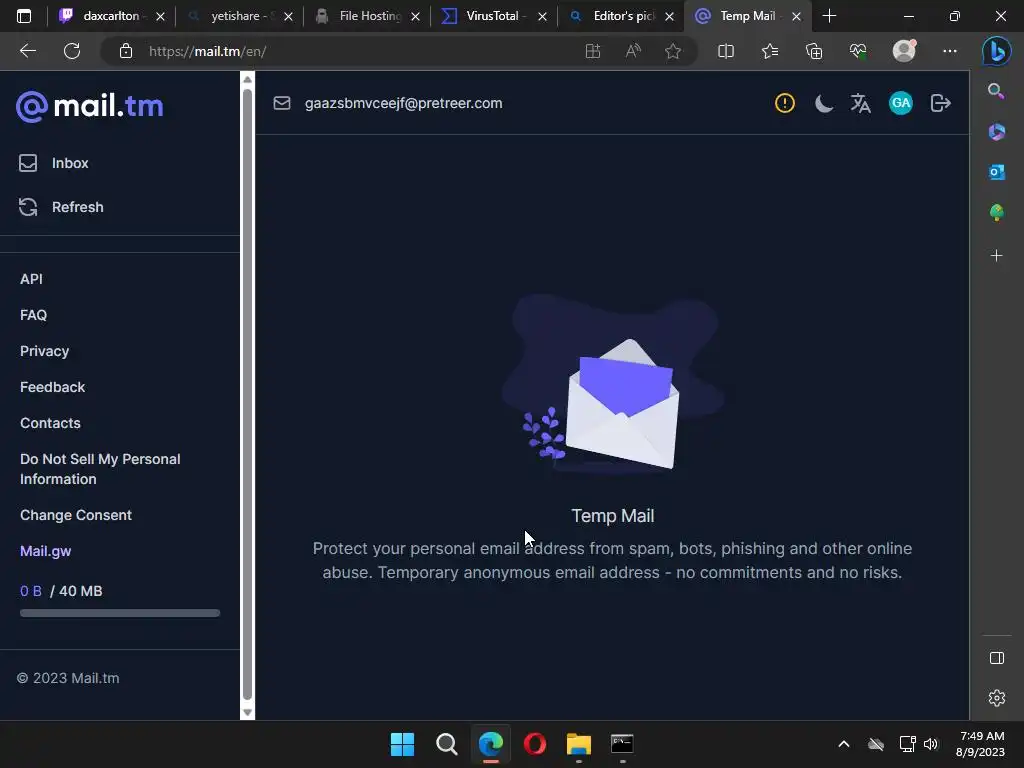Open the Windows Start menu
The width and height of the screenshot is (1024, 768).
pos(402,744)
